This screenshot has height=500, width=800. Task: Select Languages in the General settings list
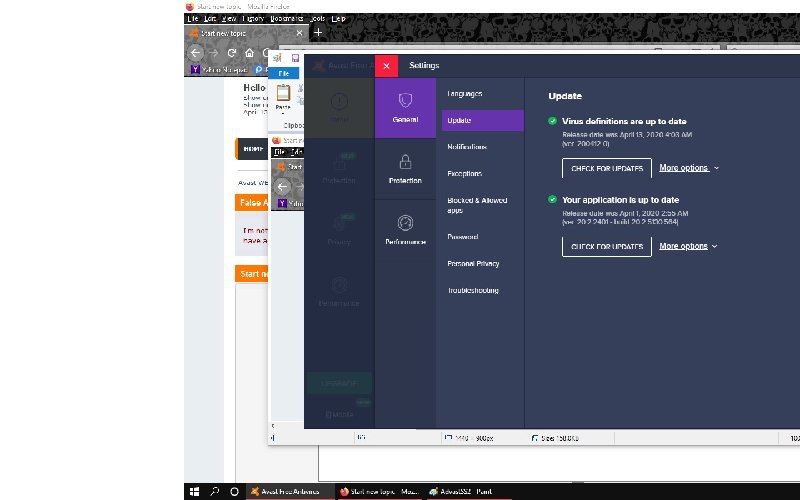(x=464, y=94)
